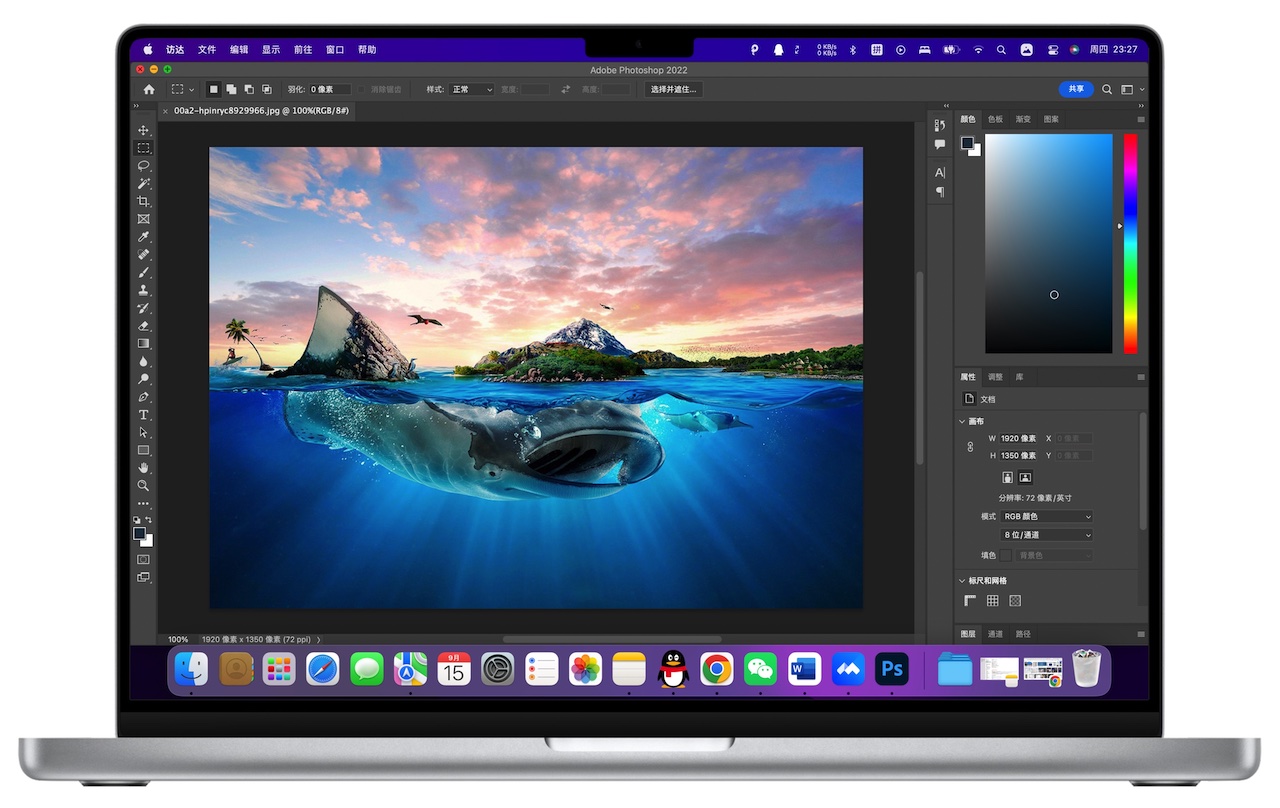Switch canvas to landscape orientation
1280x808 pixels.
pos(1025,478)
